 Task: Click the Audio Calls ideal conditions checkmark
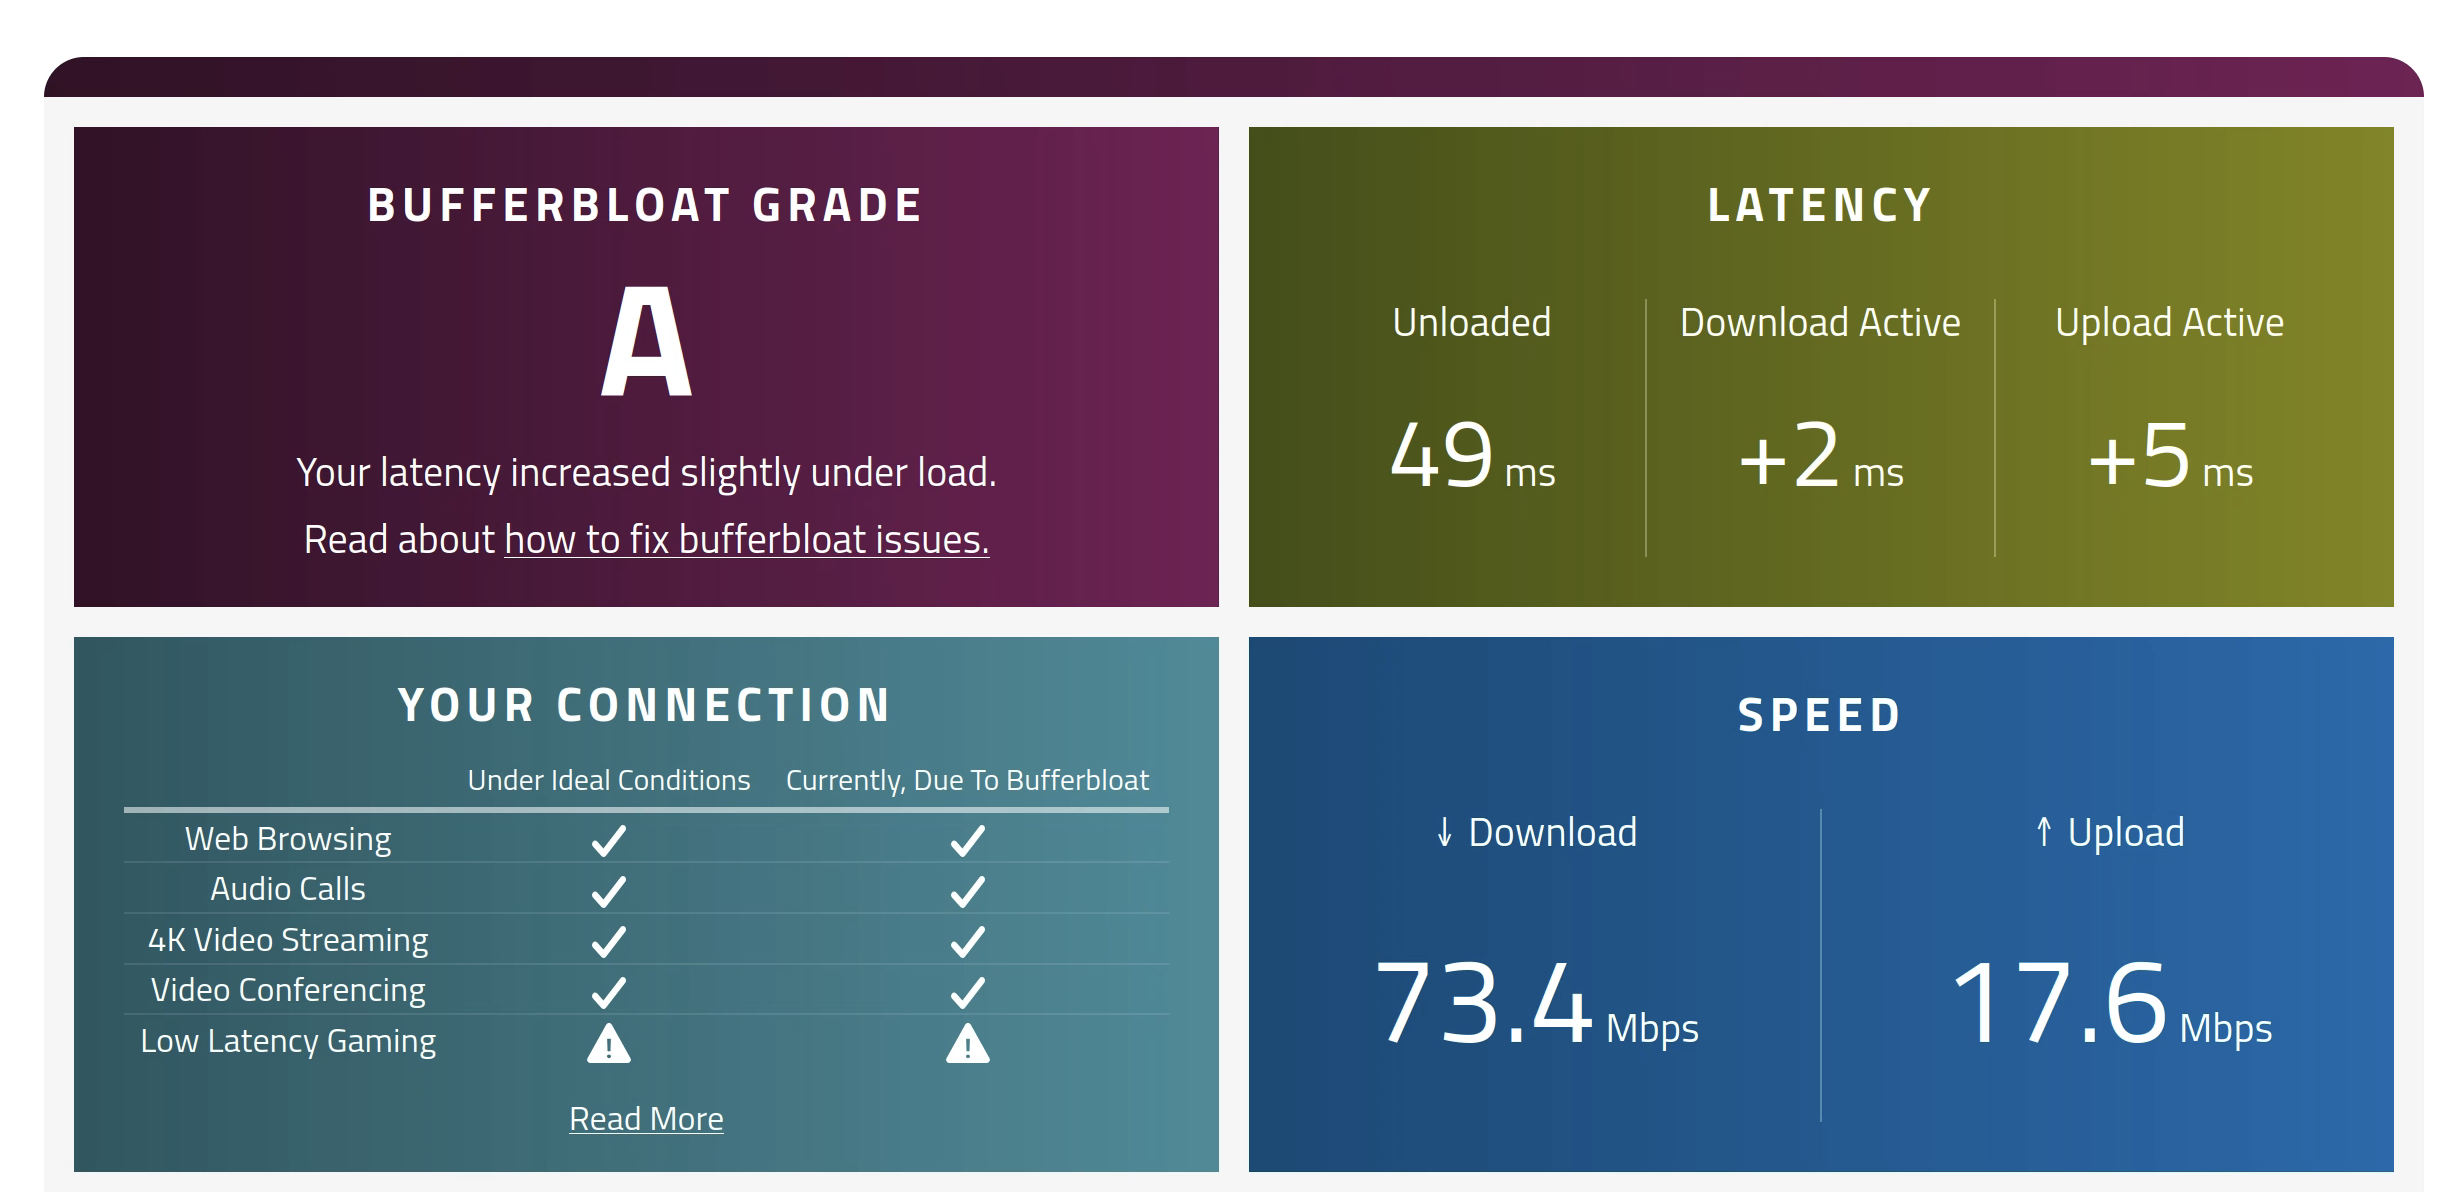[609, 891]
